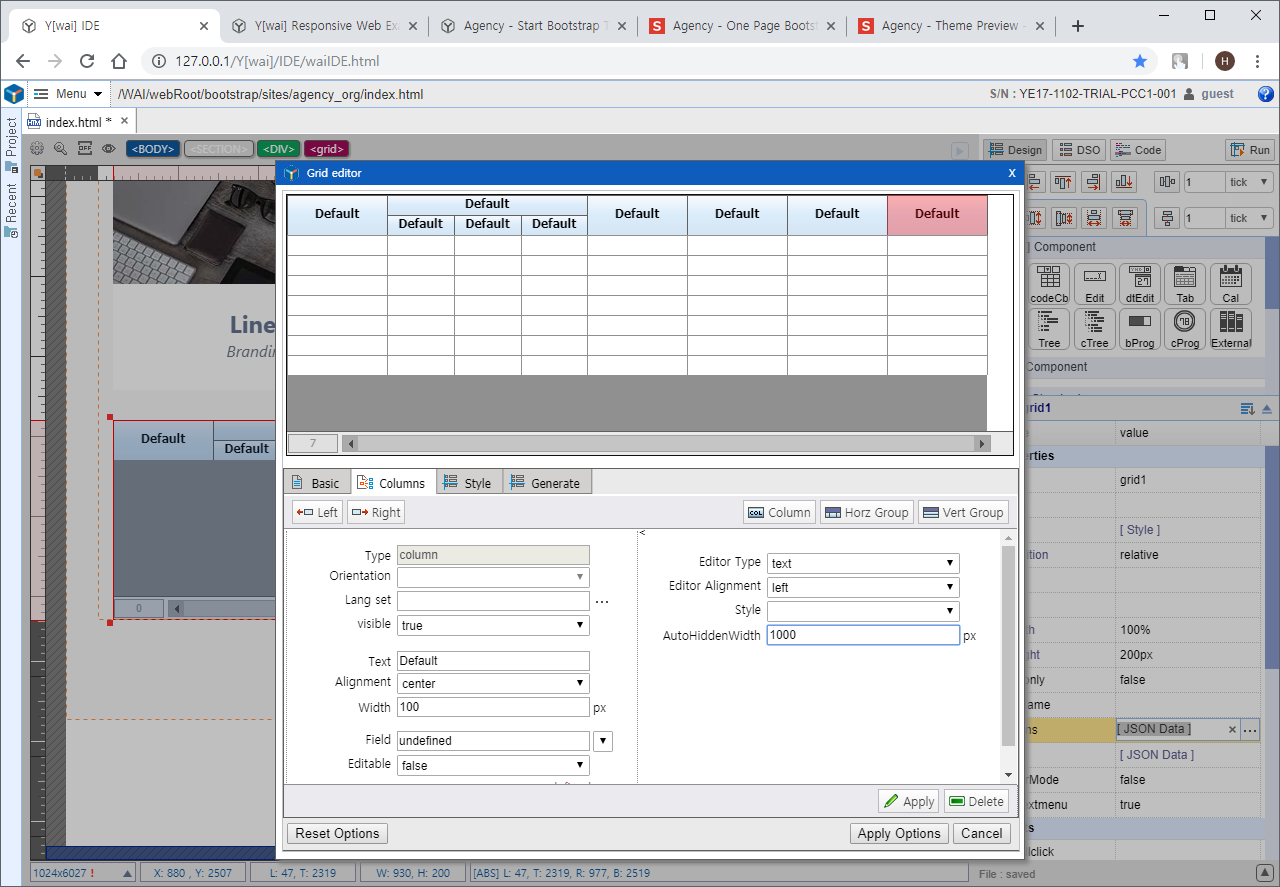This screenshot has height=887, width=1280.
Task: Bookmark this page with the star icon
Action: tap(1140, 61)
